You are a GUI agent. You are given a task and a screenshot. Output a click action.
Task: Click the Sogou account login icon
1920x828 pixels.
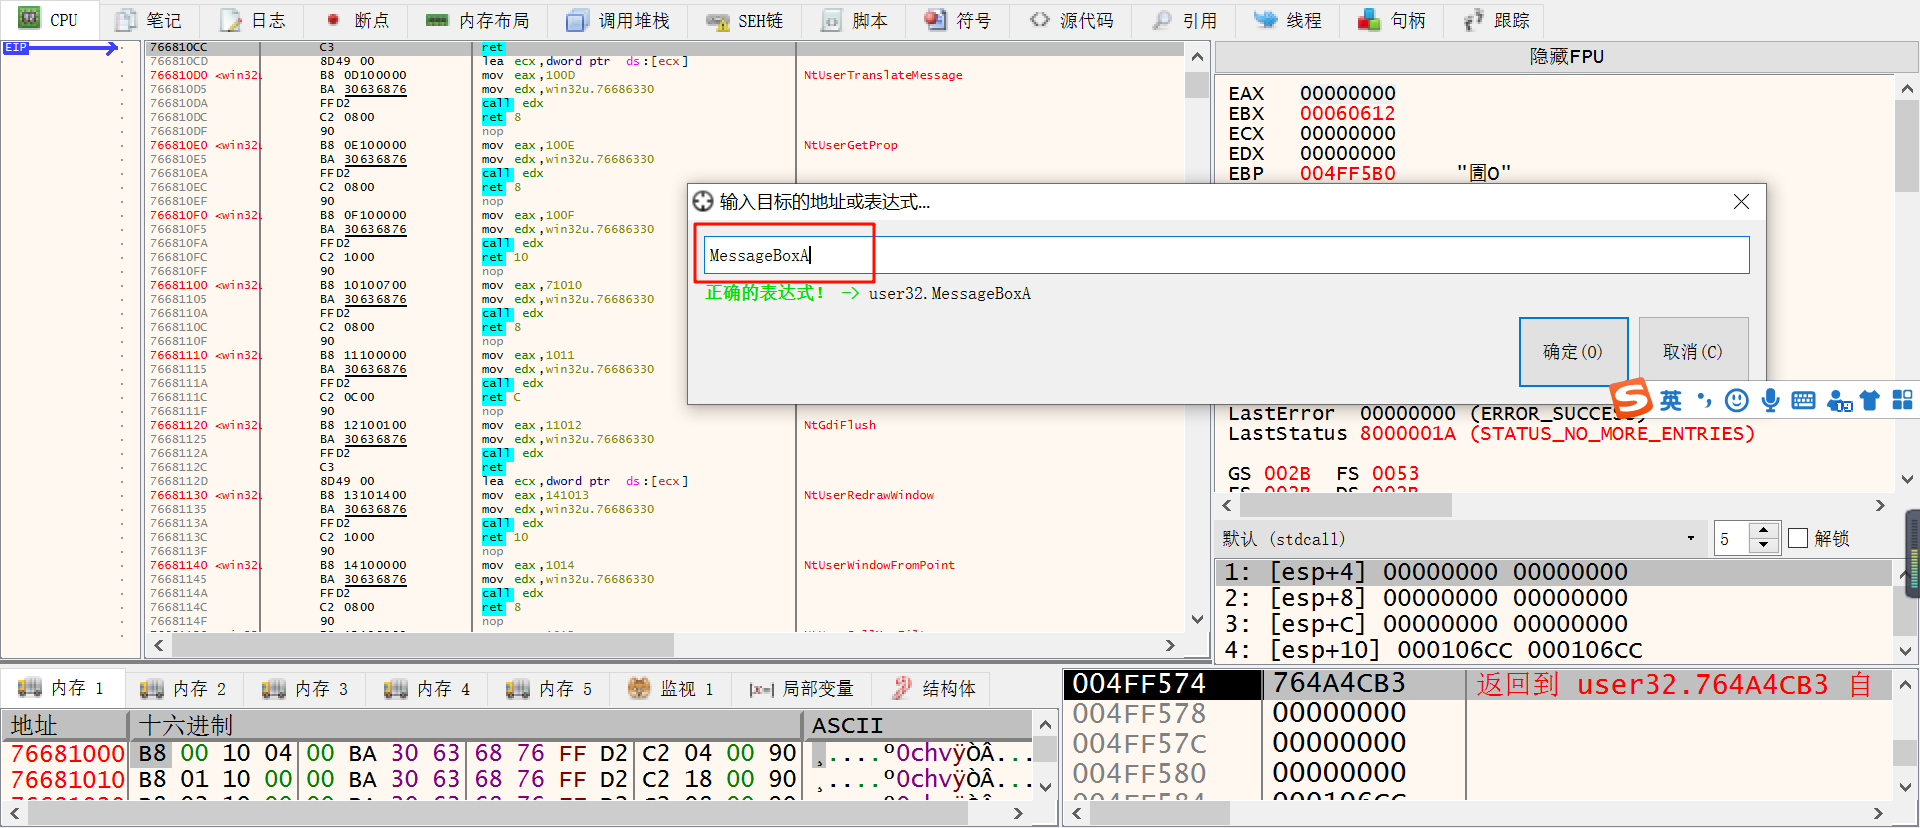point(1839,401)
